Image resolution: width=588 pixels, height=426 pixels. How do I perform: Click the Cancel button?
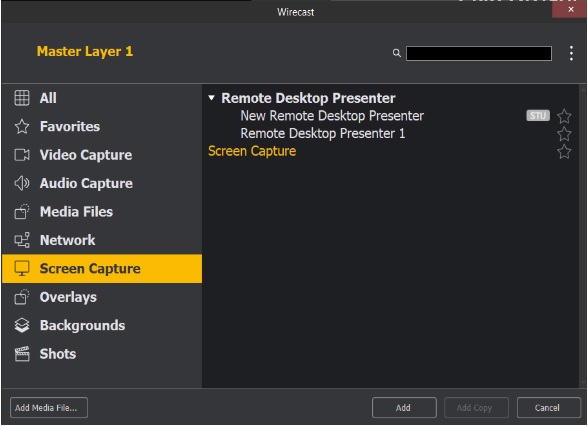[x=548, y=407]
